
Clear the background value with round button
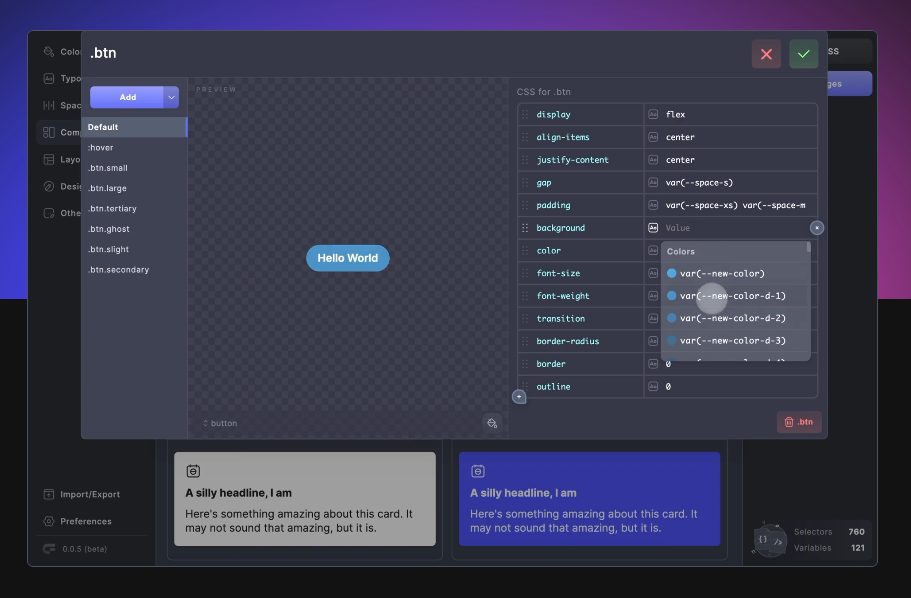pyautogui.click(x=817, y=228)
